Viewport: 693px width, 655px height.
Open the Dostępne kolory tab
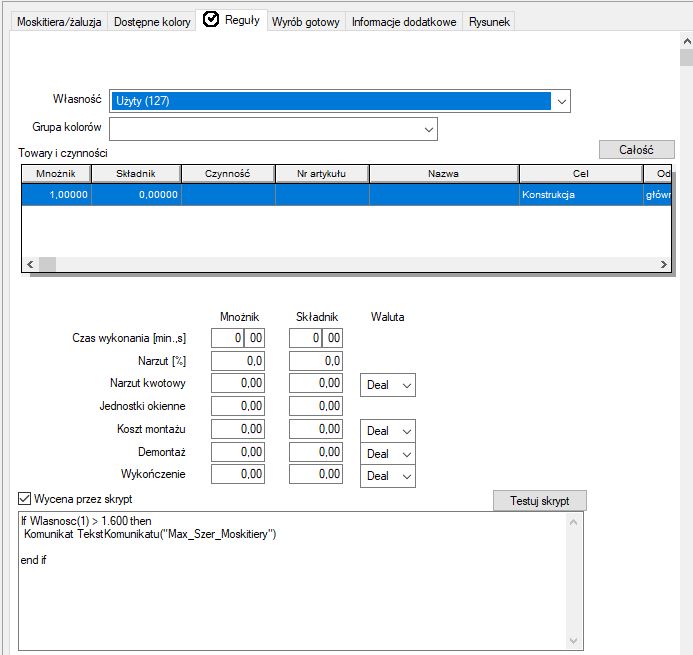point(152,22)
